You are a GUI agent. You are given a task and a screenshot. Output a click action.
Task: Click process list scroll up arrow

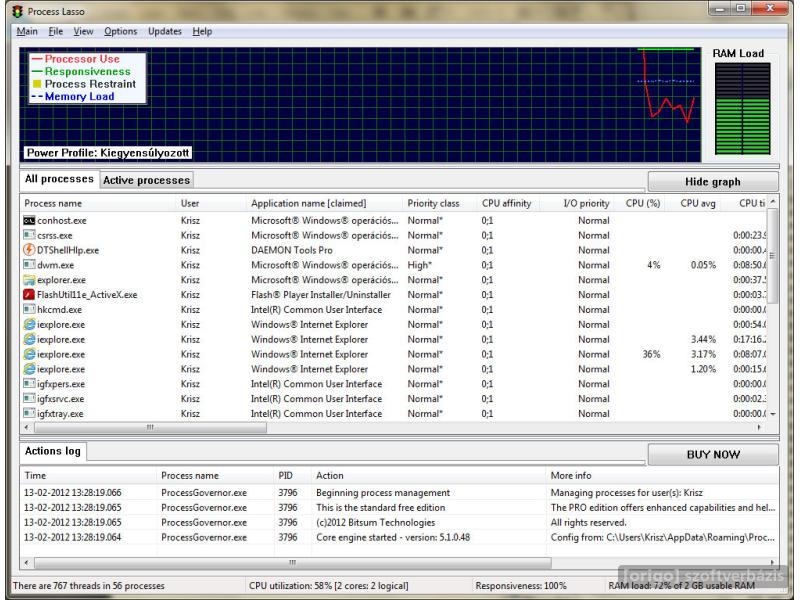click(772, 202)
